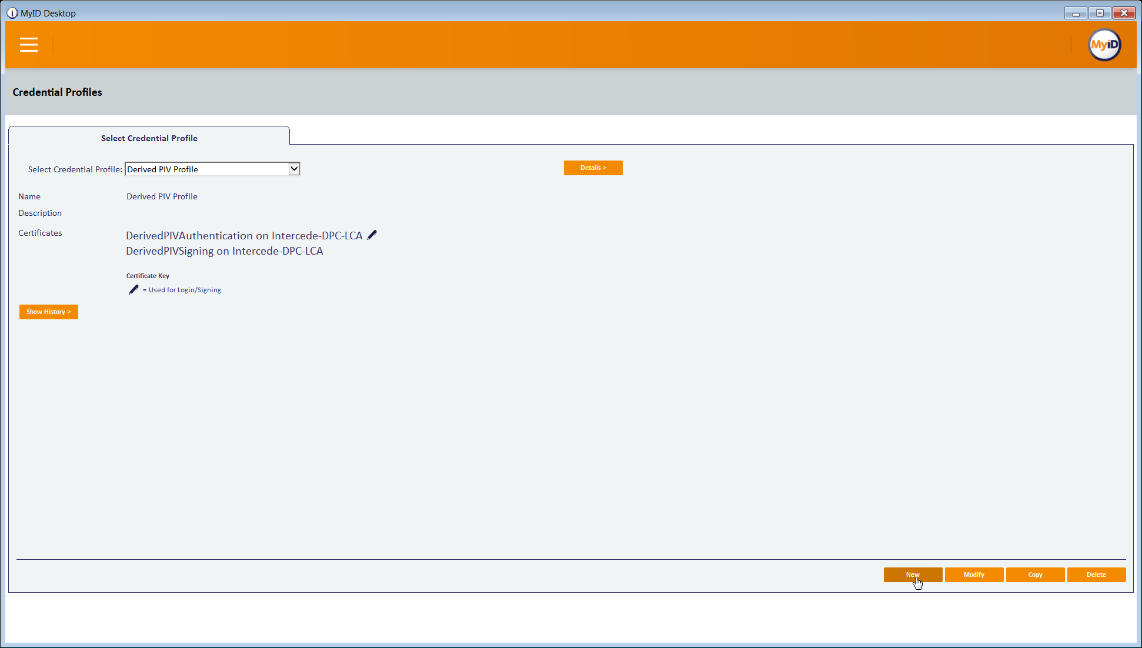Open the hamburger menu

(28, 44)
